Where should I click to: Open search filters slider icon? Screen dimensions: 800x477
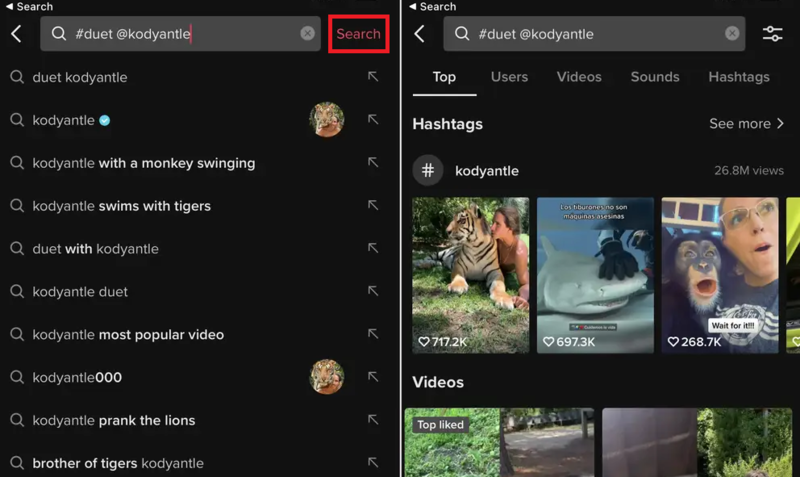pos(772,34)
